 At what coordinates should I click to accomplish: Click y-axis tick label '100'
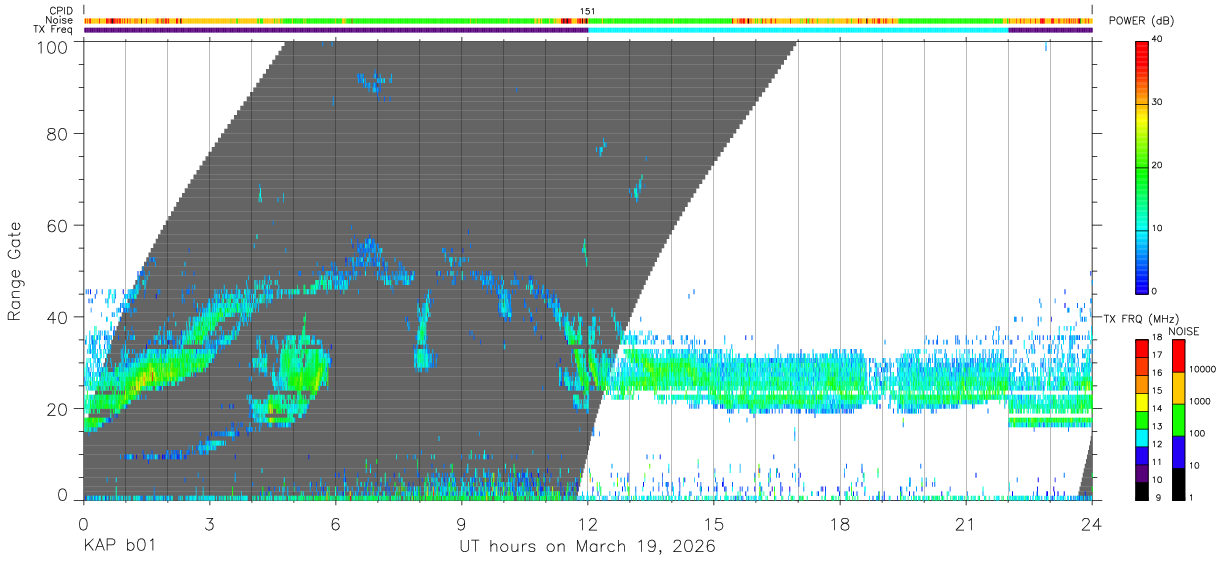tap(50, 46)
